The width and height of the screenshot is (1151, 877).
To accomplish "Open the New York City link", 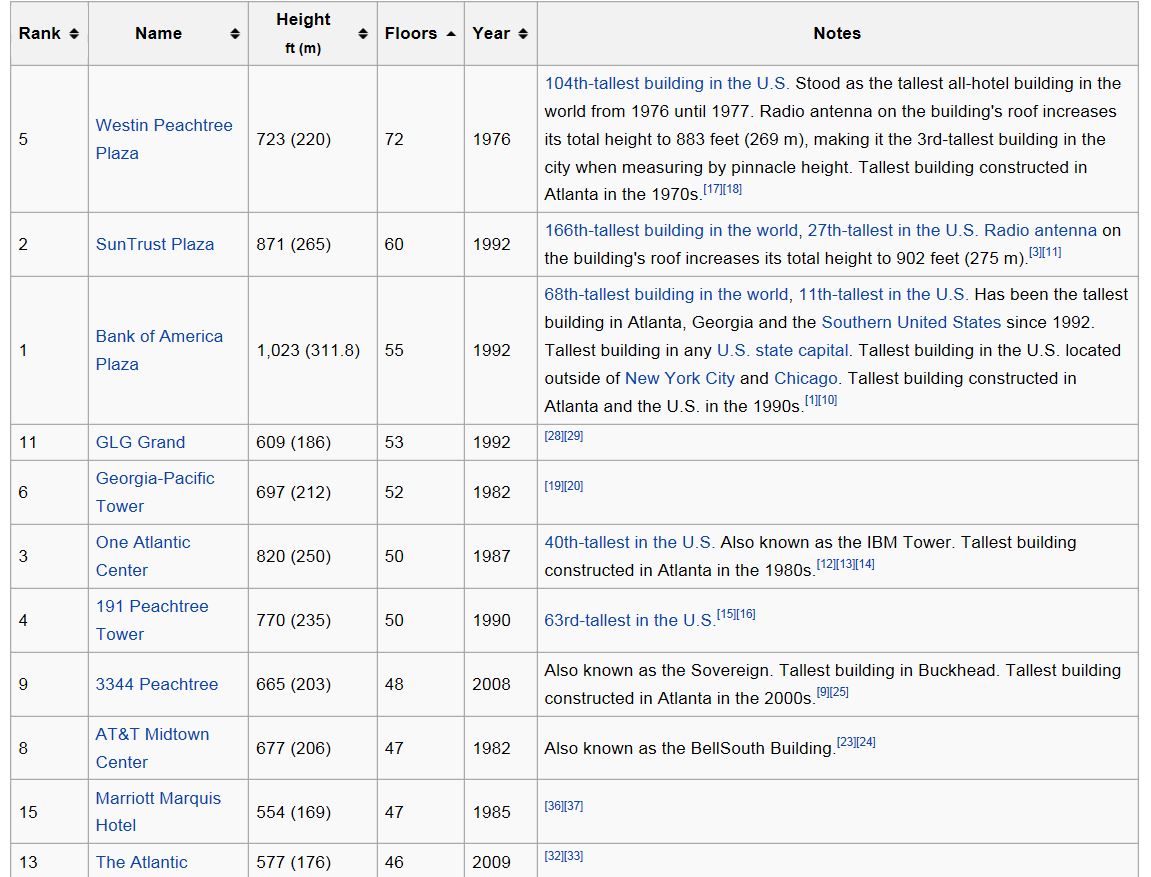I will (x=679, y=378).
